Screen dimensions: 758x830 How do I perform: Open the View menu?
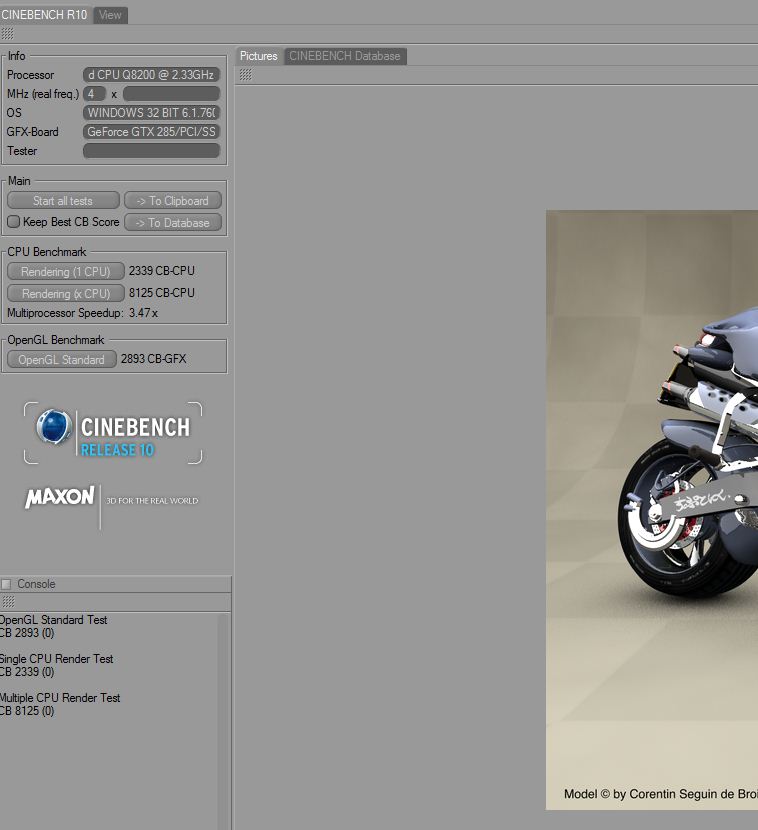coord(110,15)
